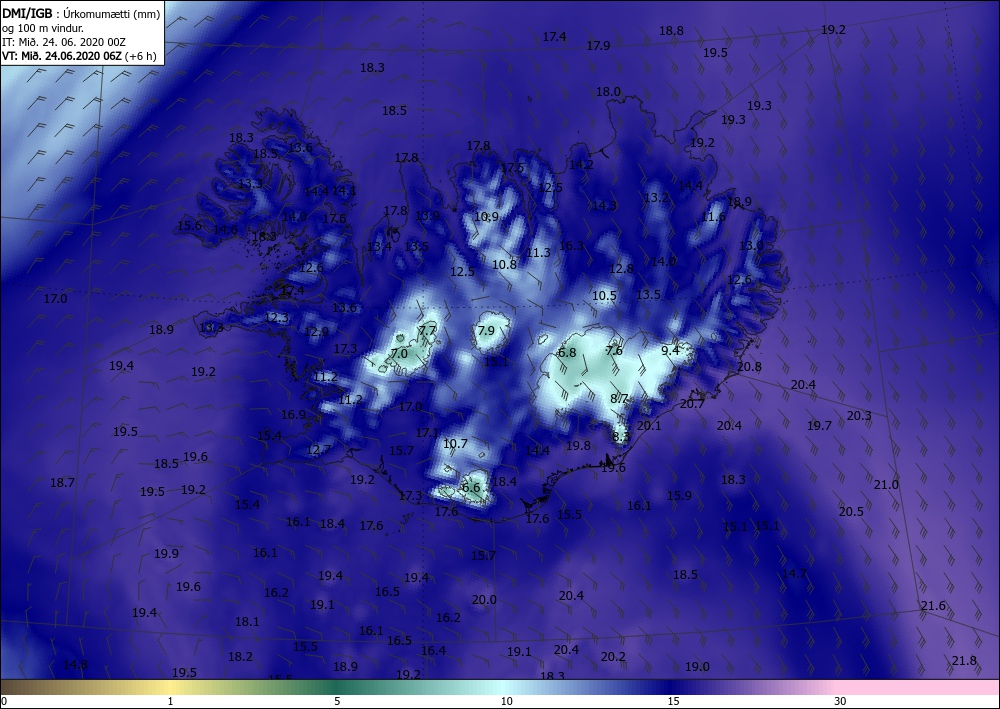Click the 9.4 value on the glacier

pyautogui.click(x=670, y=350)
